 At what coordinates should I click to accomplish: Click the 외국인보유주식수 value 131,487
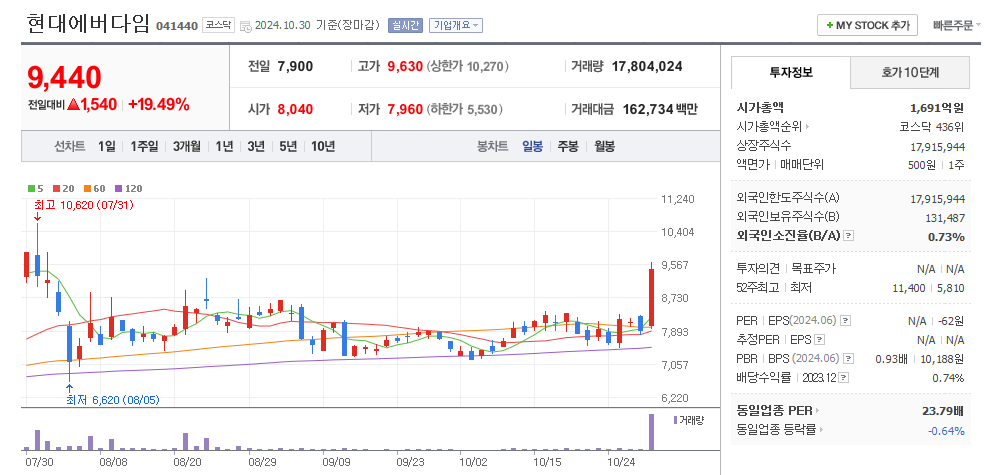coord(946,217)
